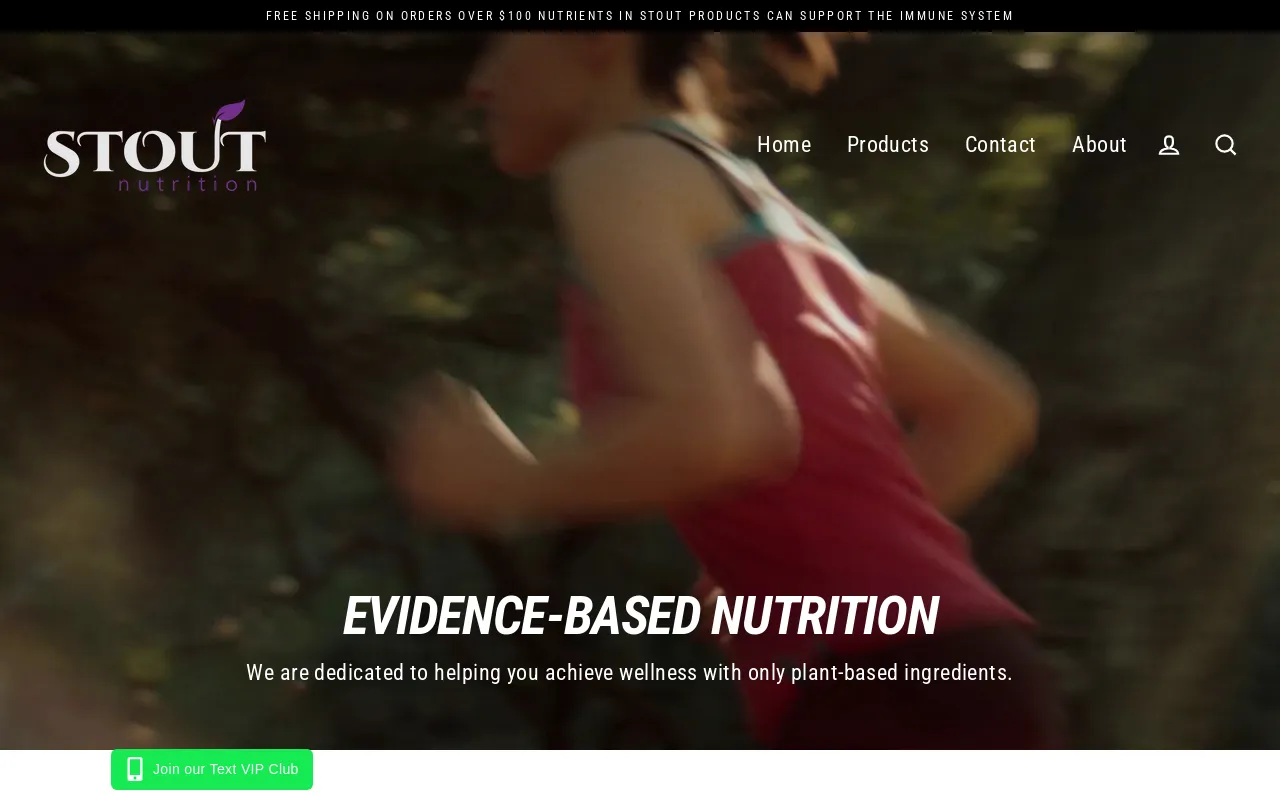Open the search magnifier icon
This screenshot has height=800, width=1280.
pyautogui.click(x=1226, y=145)
